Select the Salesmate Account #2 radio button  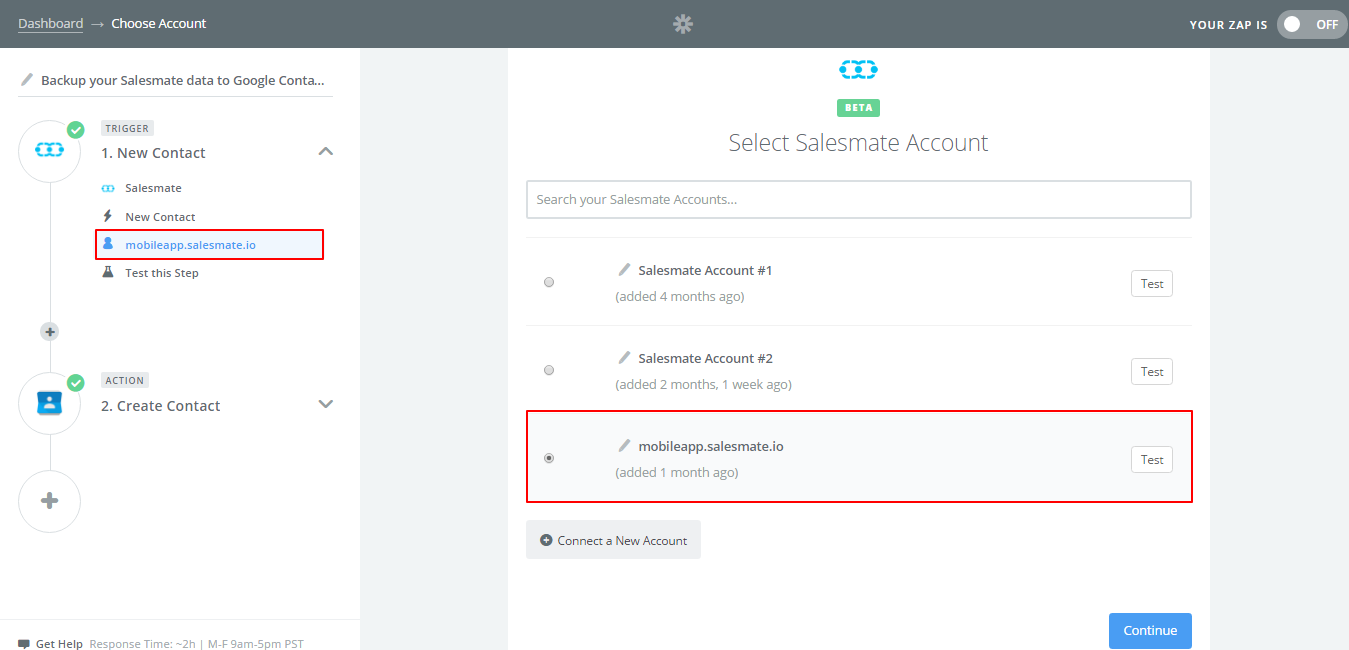(x=549, y=370)
